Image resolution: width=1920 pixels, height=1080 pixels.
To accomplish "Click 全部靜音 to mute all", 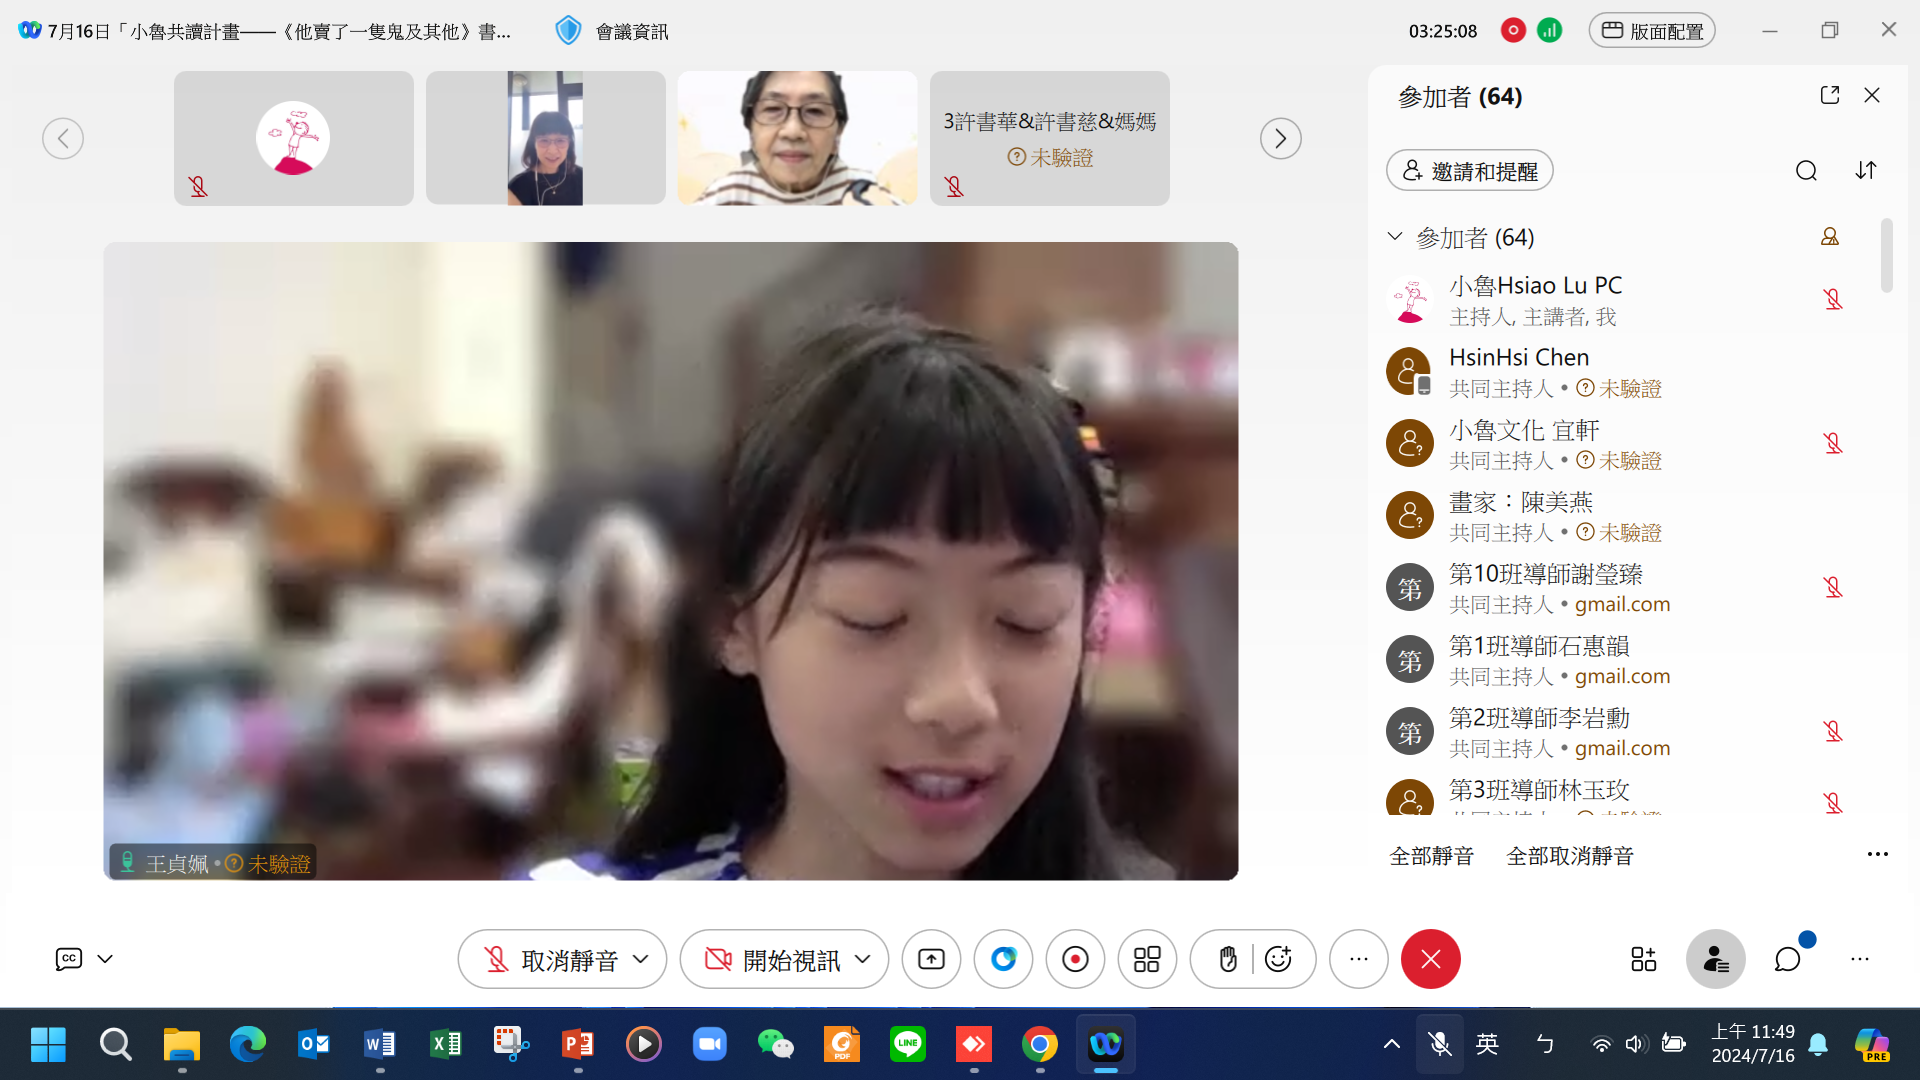I will point(1432,856).
